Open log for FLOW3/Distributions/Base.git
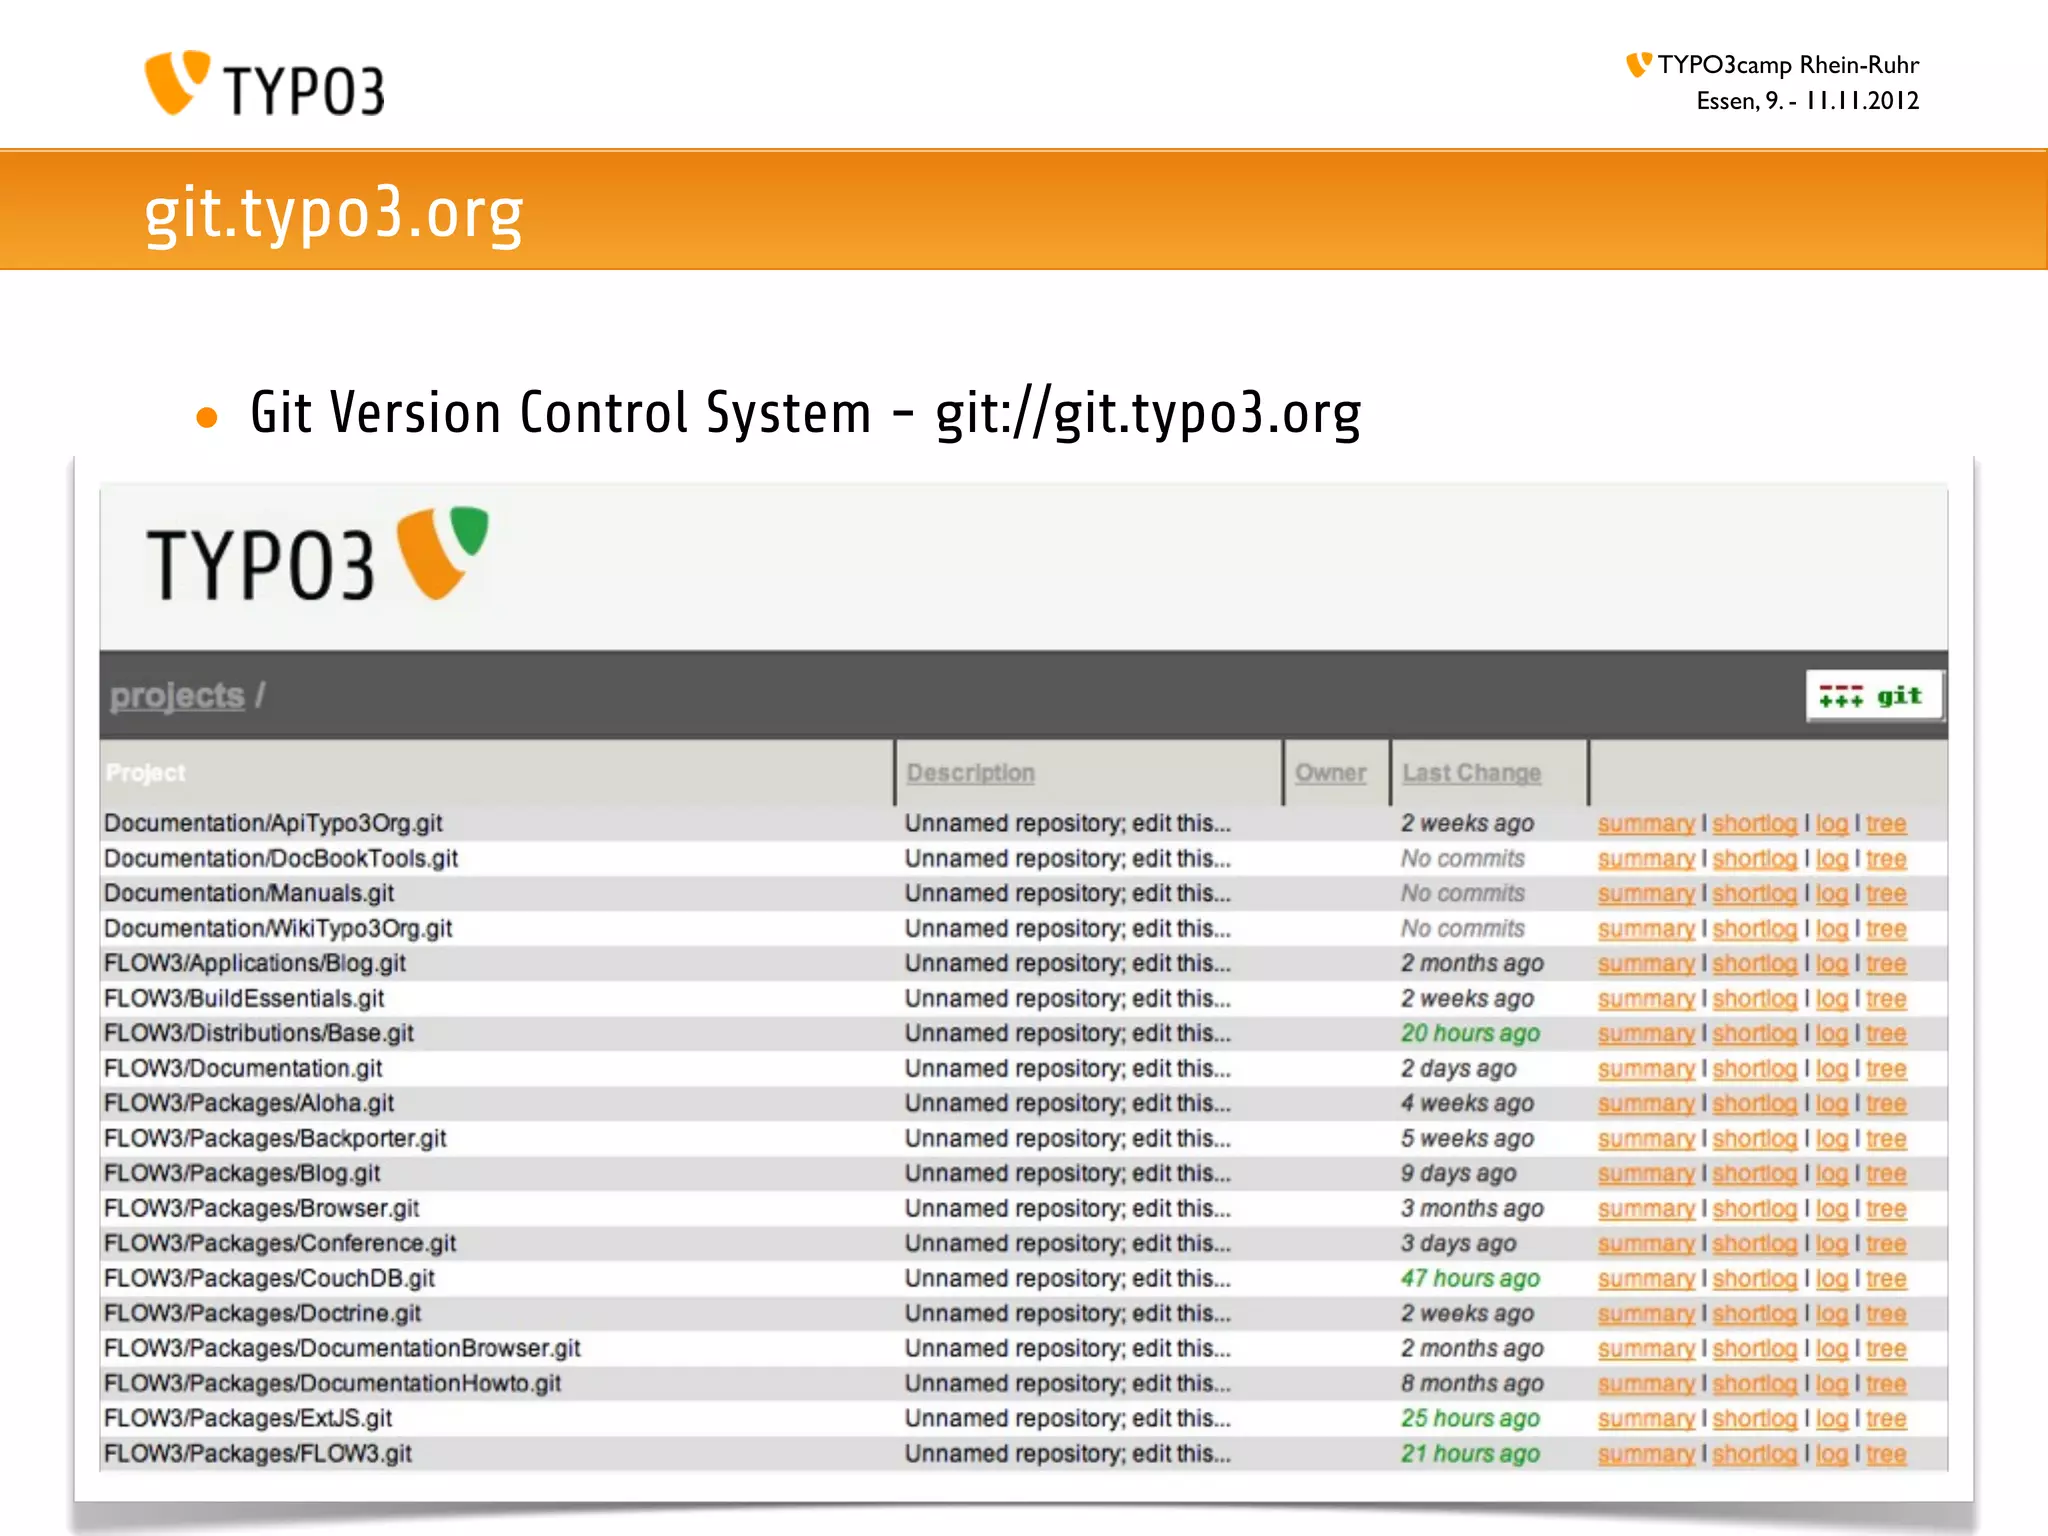Viewport: 2048px width, 1536px height. (x=1832, y=1034)
